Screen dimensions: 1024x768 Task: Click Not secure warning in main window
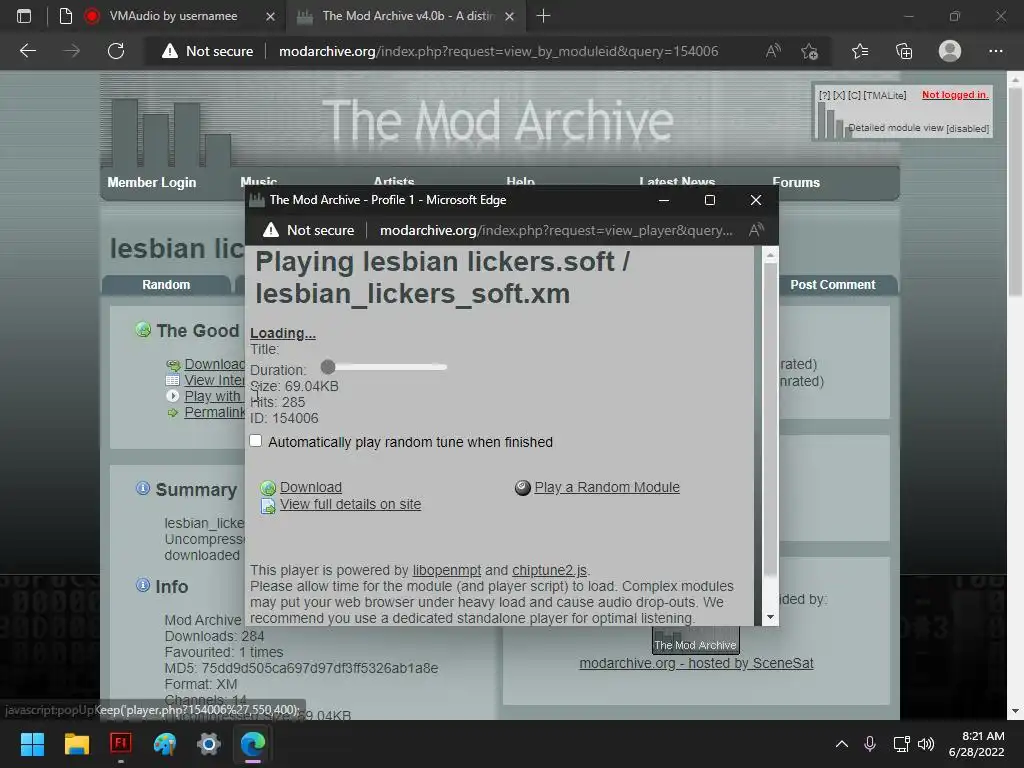208,51
